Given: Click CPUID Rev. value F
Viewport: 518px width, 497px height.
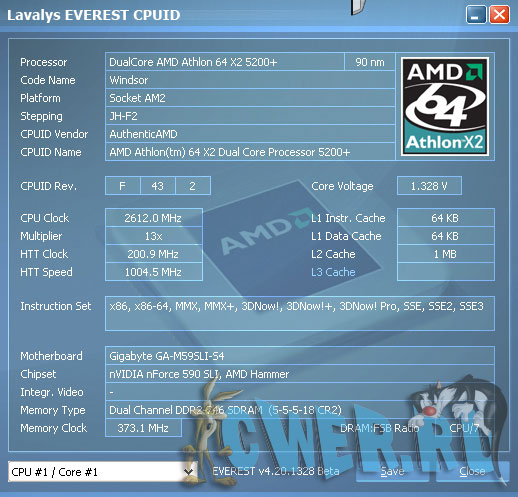Looking at the screenshot, I should tap(123, 186).
